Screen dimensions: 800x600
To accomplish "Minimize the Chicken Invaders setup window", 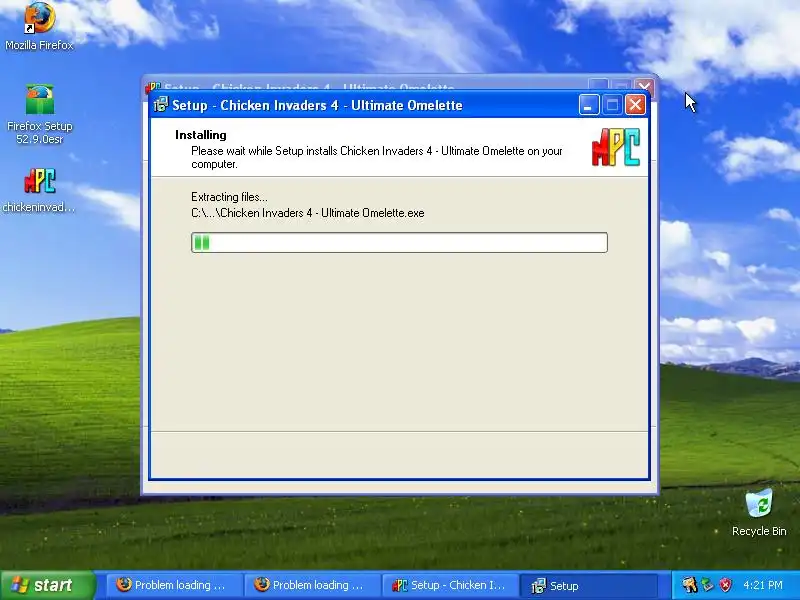I will 589,105.
